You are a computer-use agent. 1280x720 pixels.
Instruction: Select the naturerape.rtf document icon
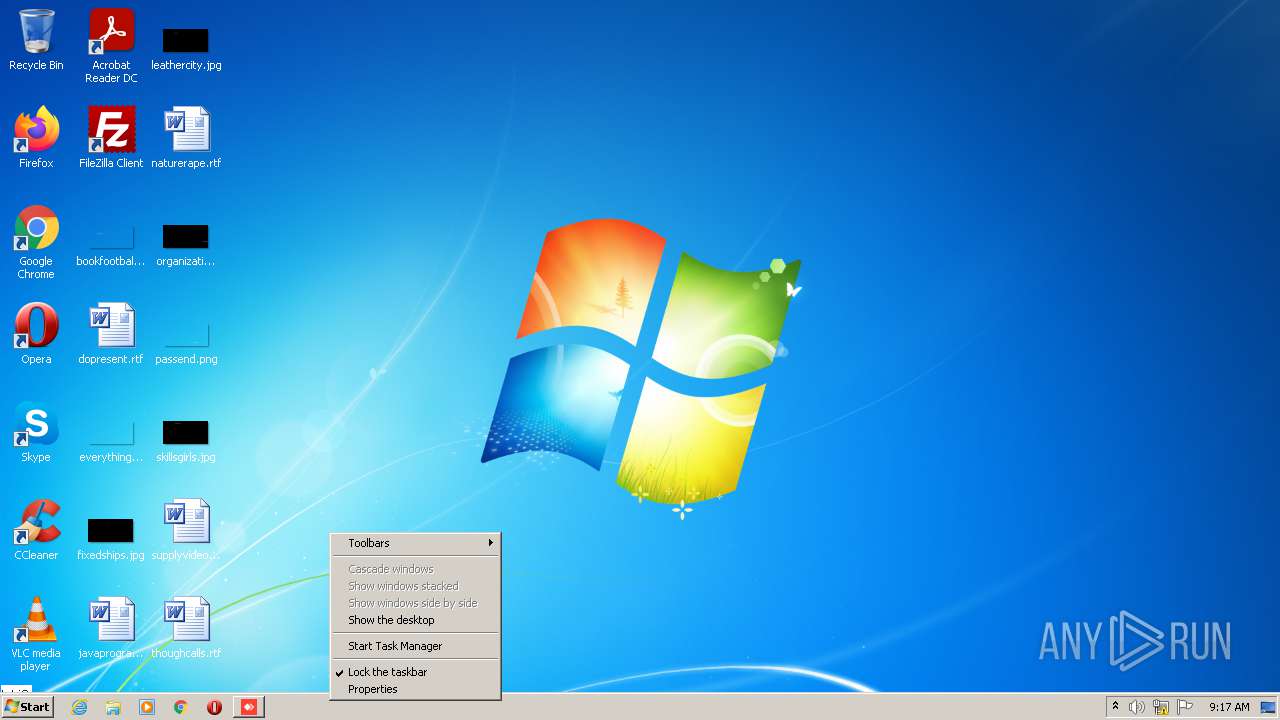point(186,138)
